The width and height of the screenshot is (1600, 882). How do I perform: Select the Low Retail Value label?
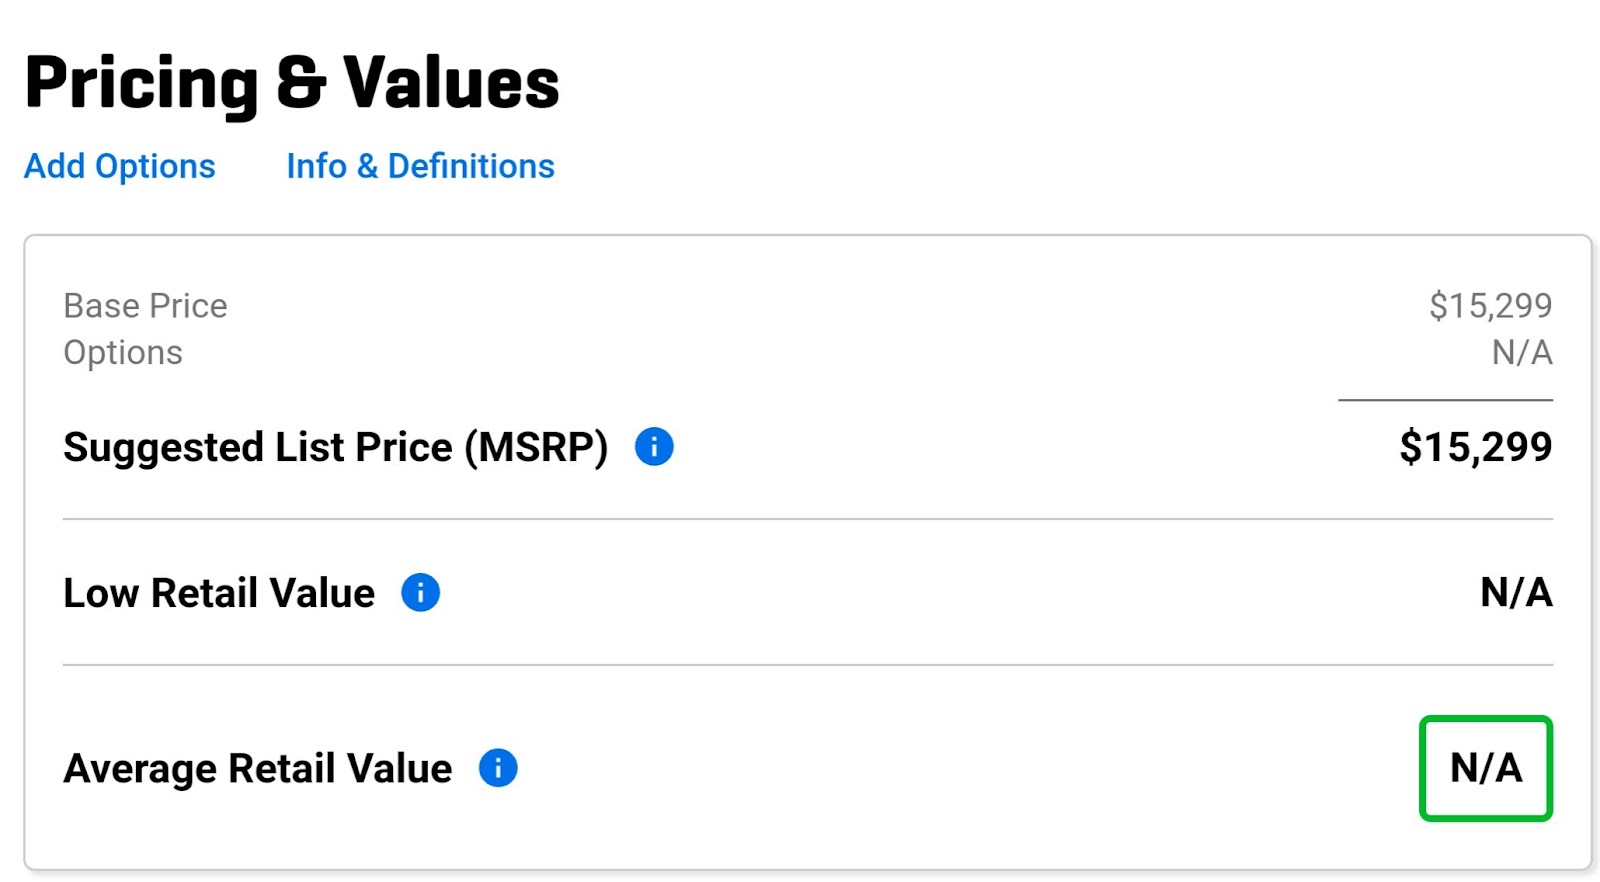[x=219, y=593]
